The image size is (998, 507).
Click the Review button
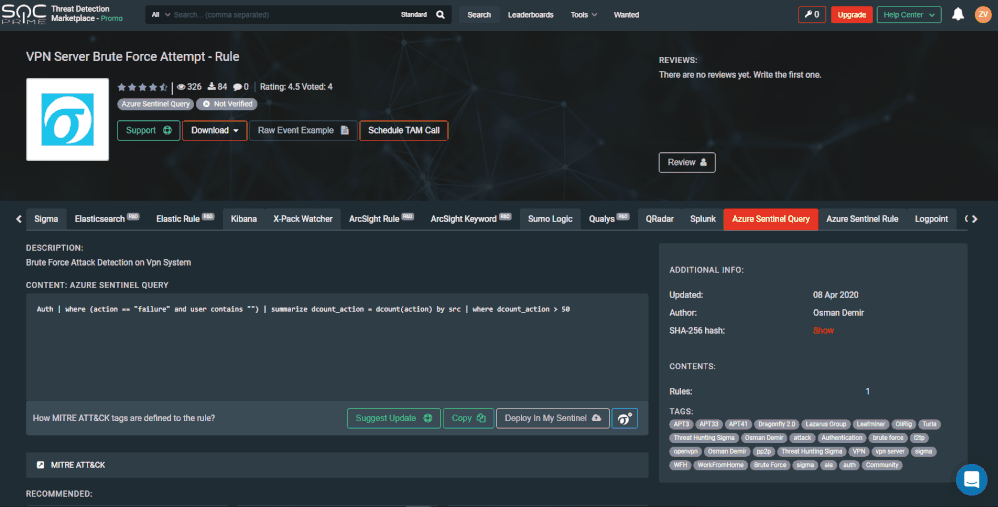pyautogui.click(x=687, y=162)
